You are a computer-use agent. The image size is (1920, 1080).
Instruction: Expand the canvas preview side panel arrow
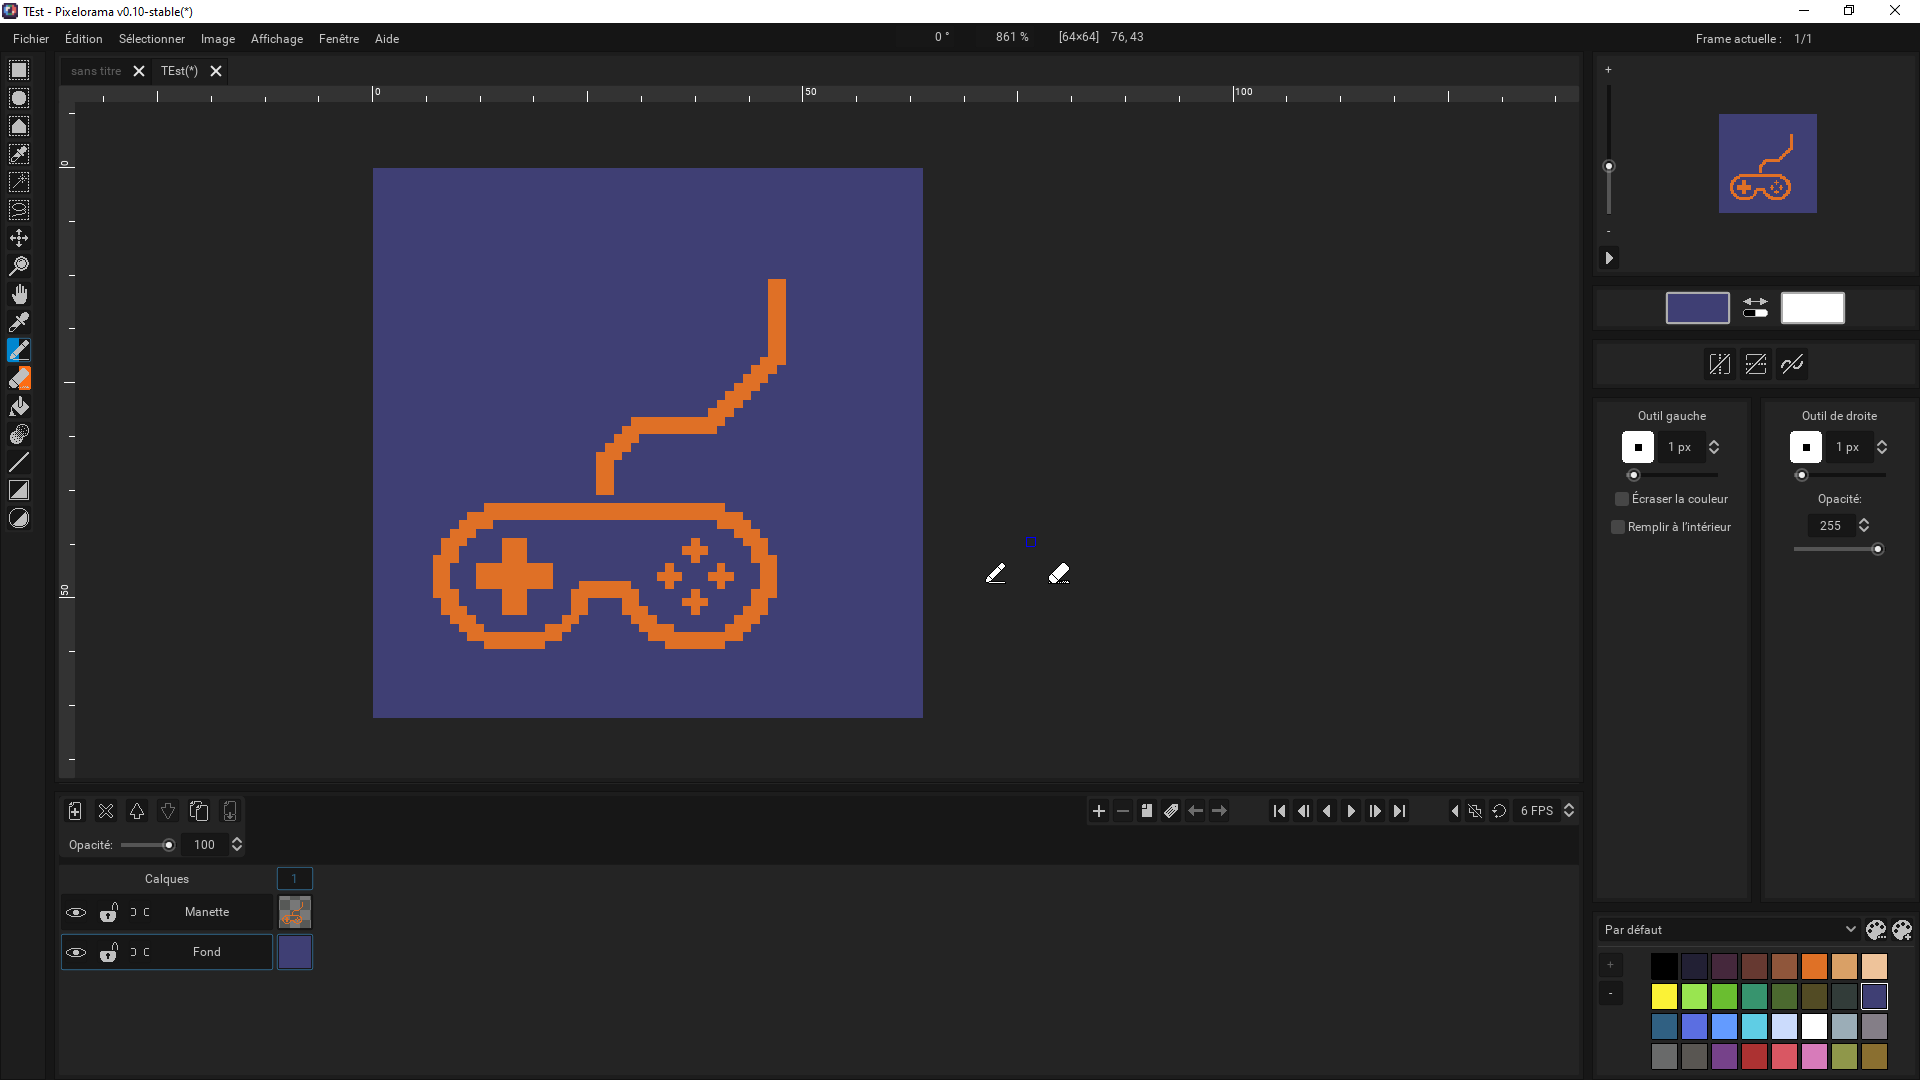point(1609,258)
